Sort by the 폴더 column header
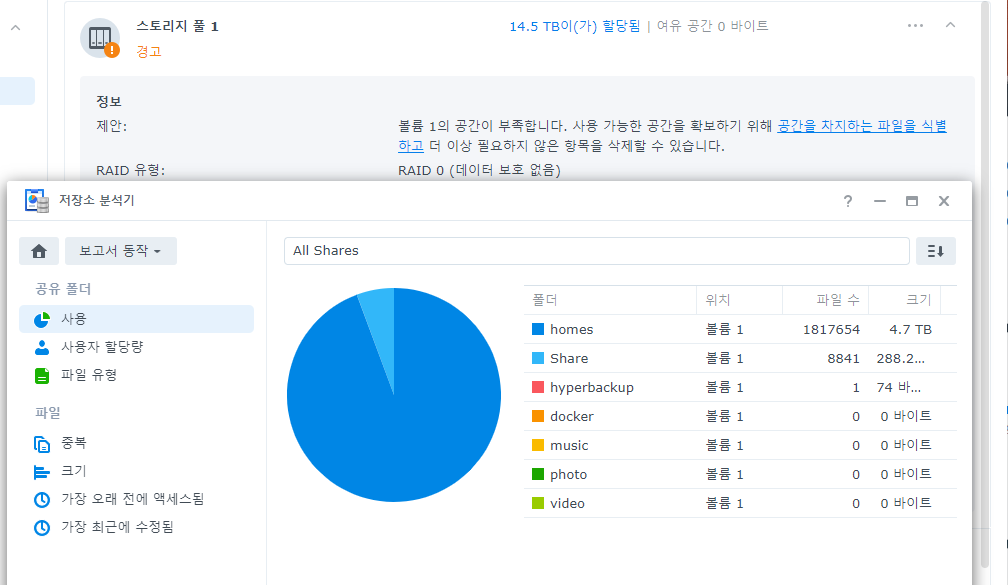Screen dimensions: 1008x585 click(x=610, y=300)
